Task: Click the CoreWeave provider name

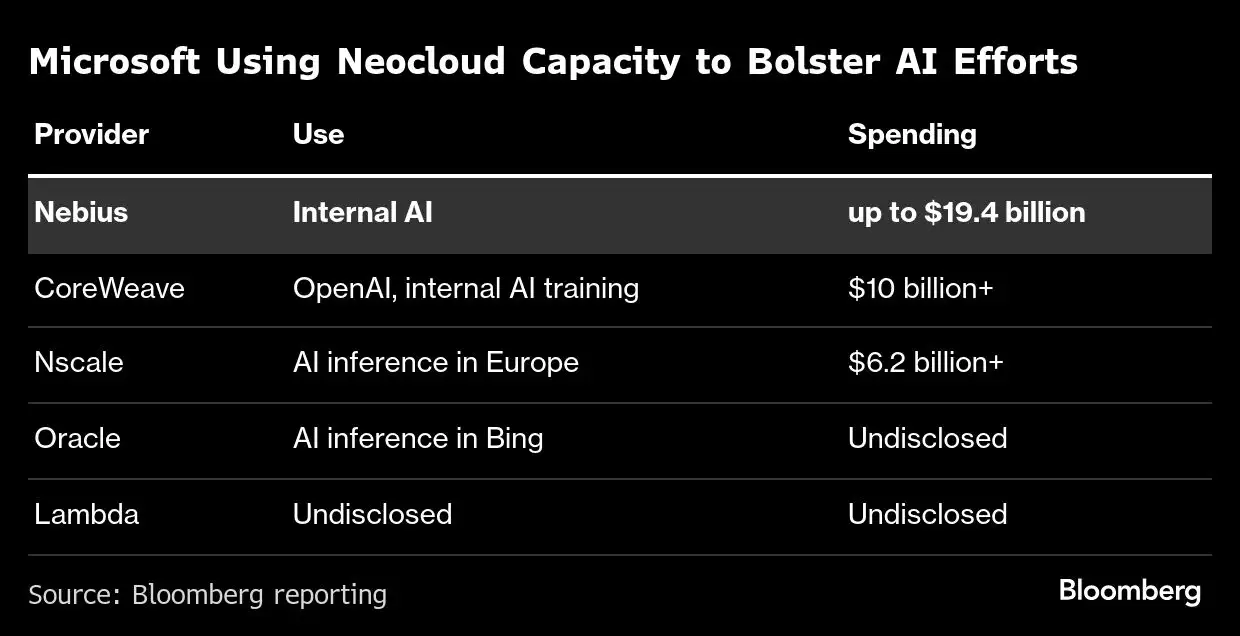Action: click(109, 288)
